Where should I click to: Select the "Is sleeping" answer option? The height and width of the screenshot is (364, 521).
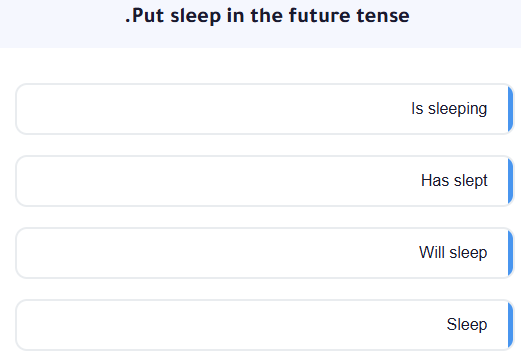[265, 109]
